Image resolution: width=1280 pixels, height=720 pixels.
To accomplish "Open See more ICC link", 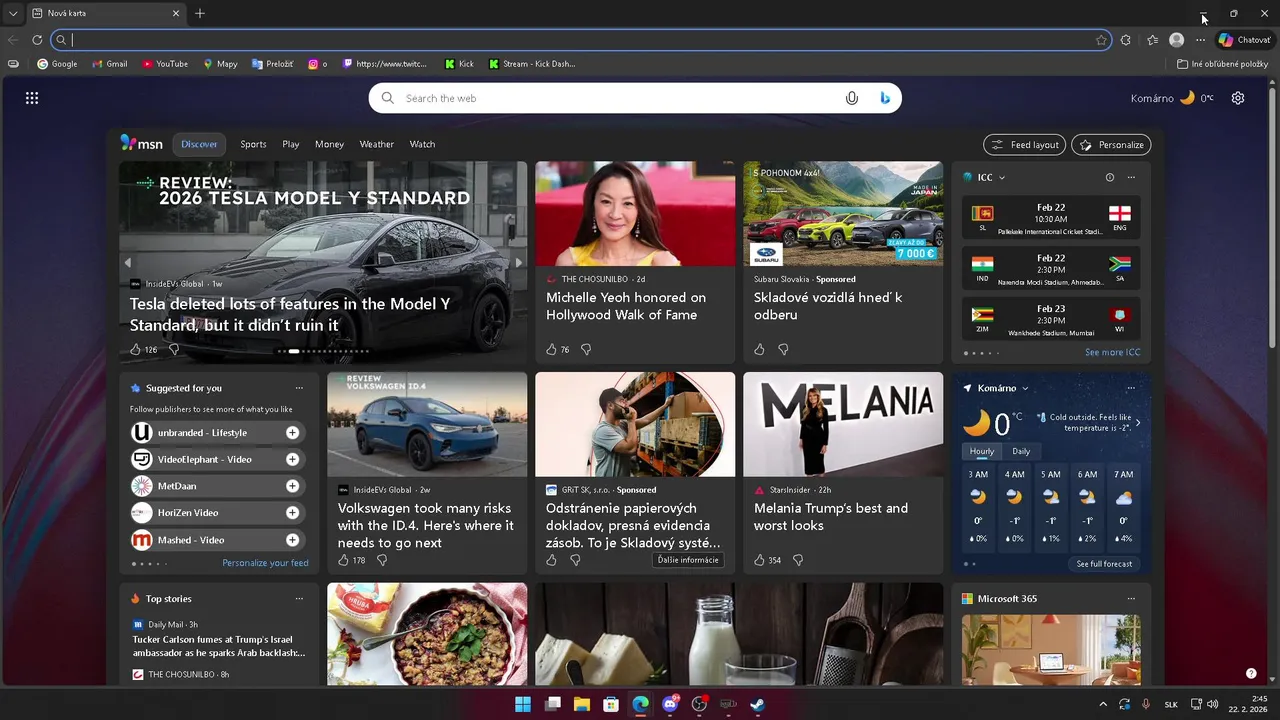I will 1112,353.
